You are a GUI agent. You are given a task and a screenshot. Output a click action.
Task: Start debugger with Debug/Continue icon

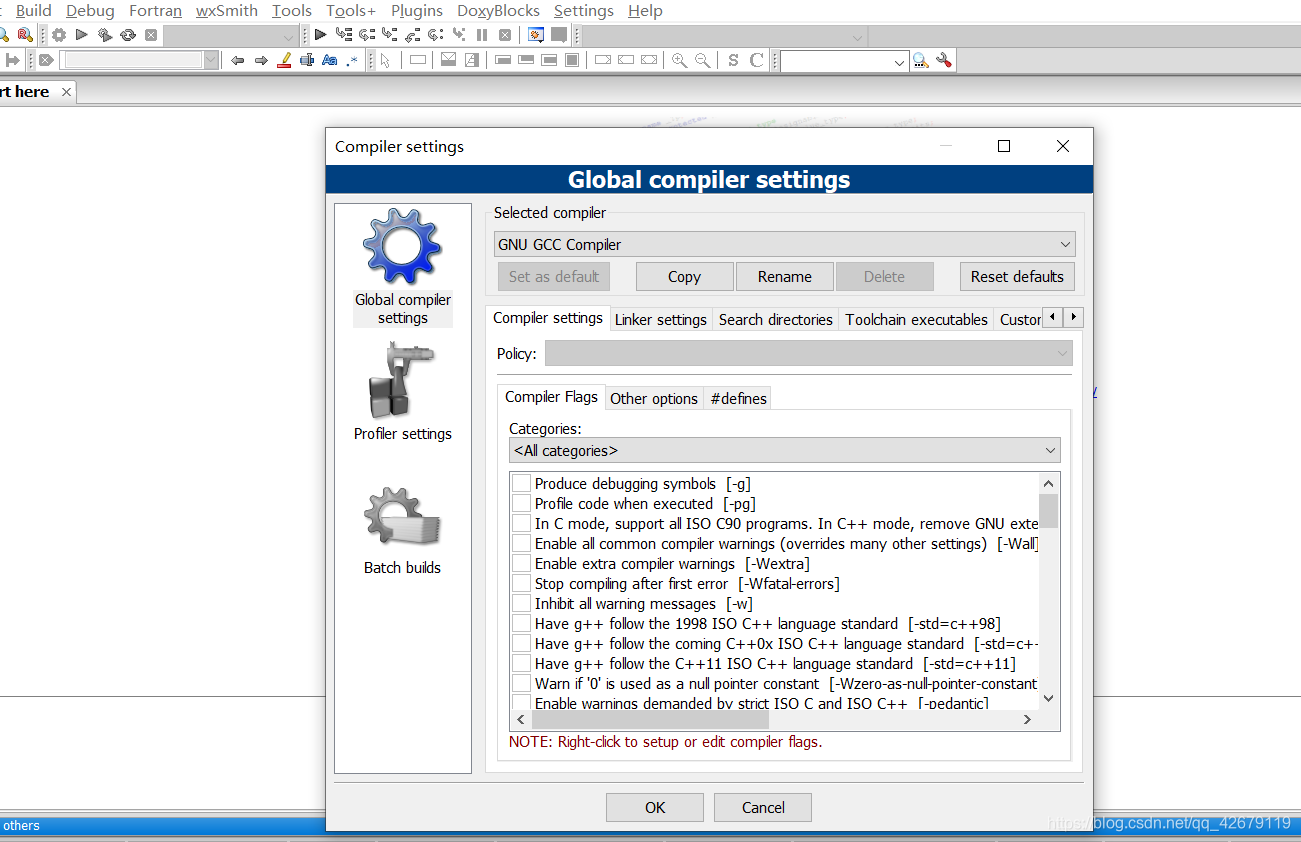click(x=320, y=35)
